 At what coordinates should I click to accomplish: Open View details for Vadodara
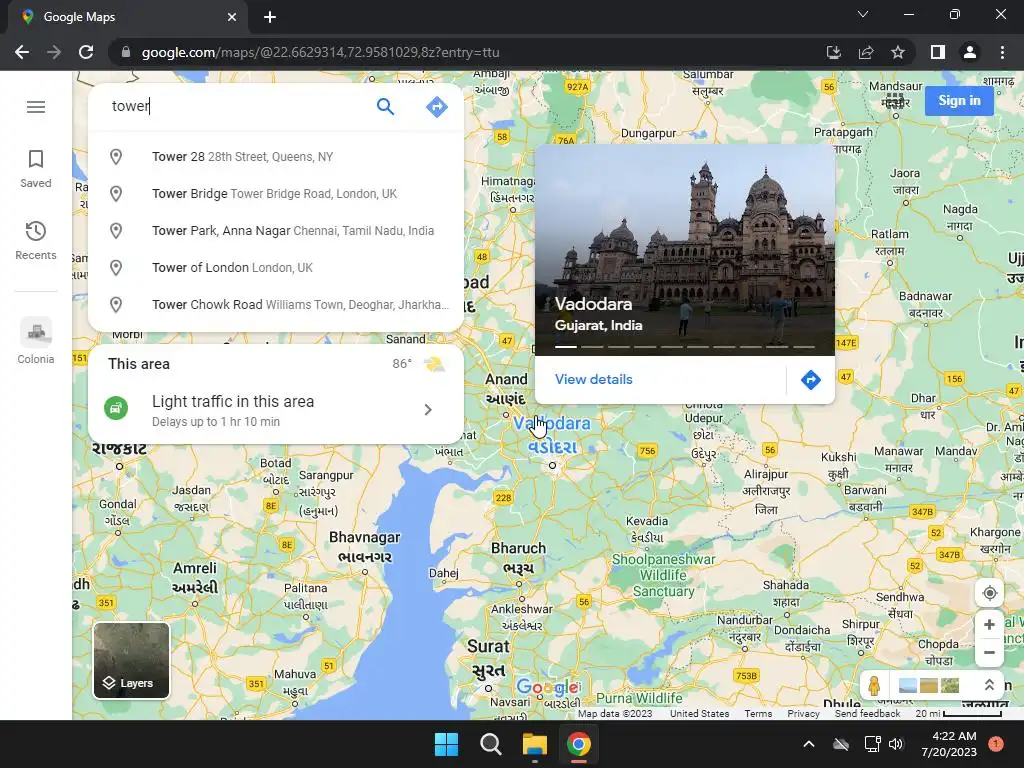click(594, 379)
